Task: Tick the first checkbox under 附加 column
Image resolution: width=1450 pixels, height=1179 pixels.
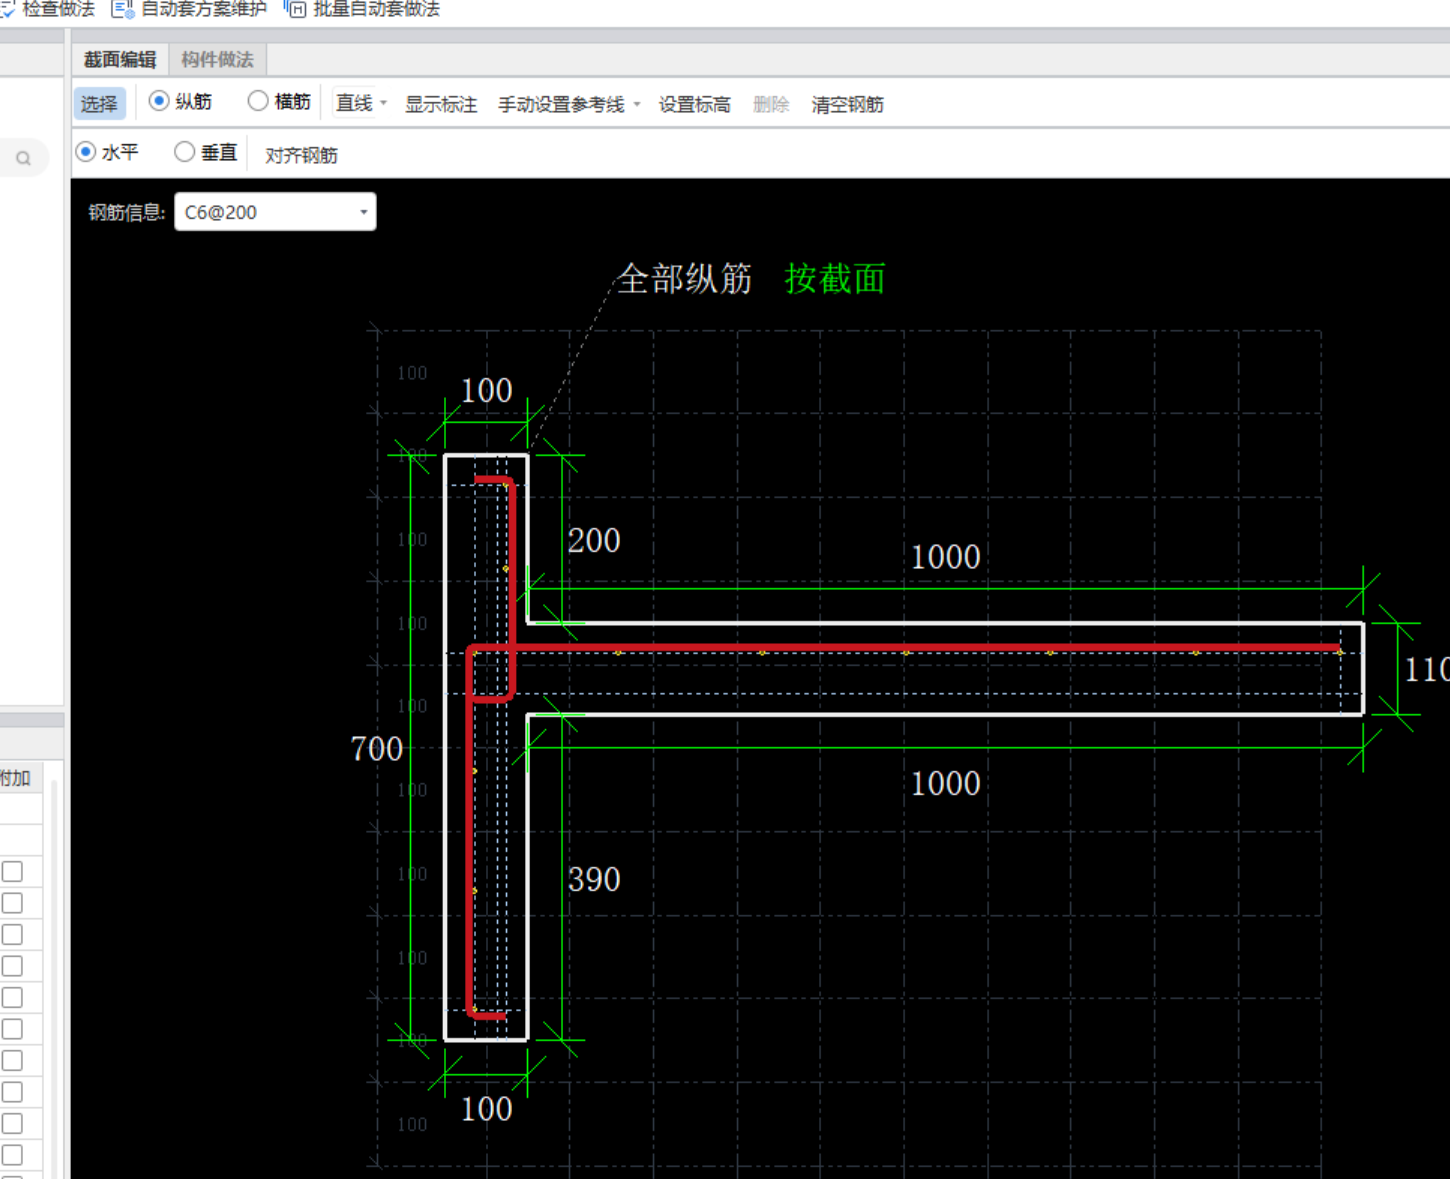Action: click(x=12, y=872)
